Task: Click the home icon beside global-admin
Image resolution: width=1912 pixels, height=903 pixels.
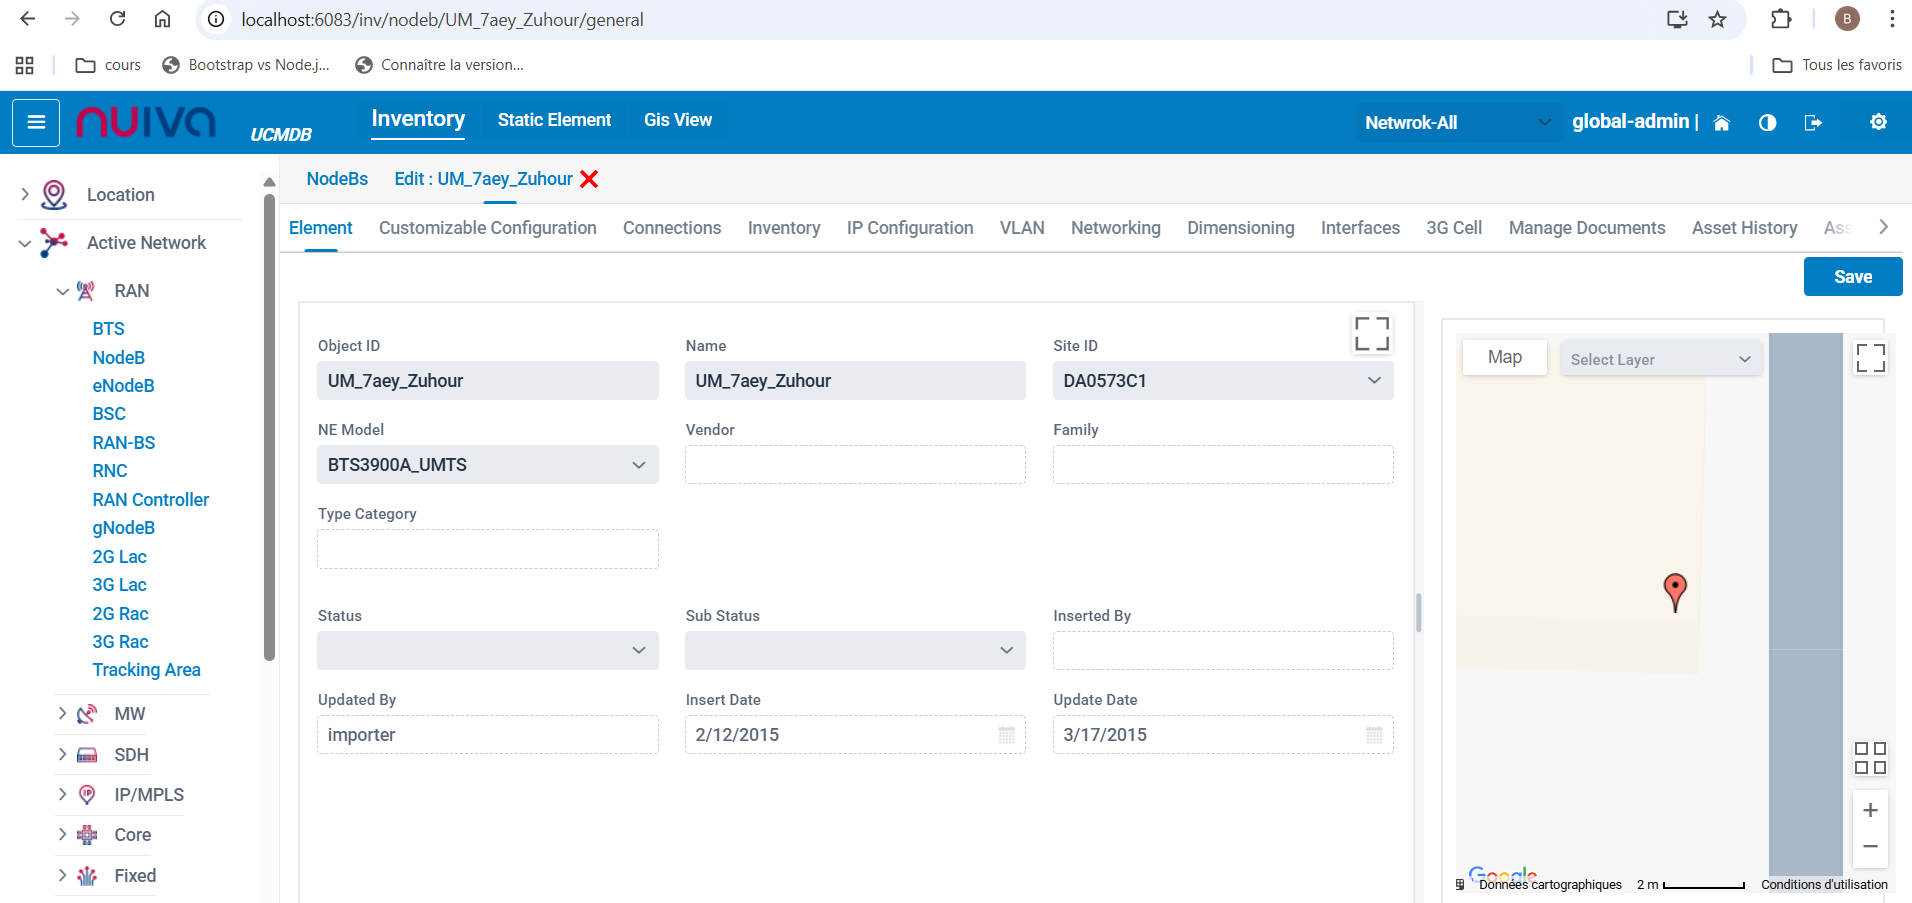Action: coord(1721,123)
